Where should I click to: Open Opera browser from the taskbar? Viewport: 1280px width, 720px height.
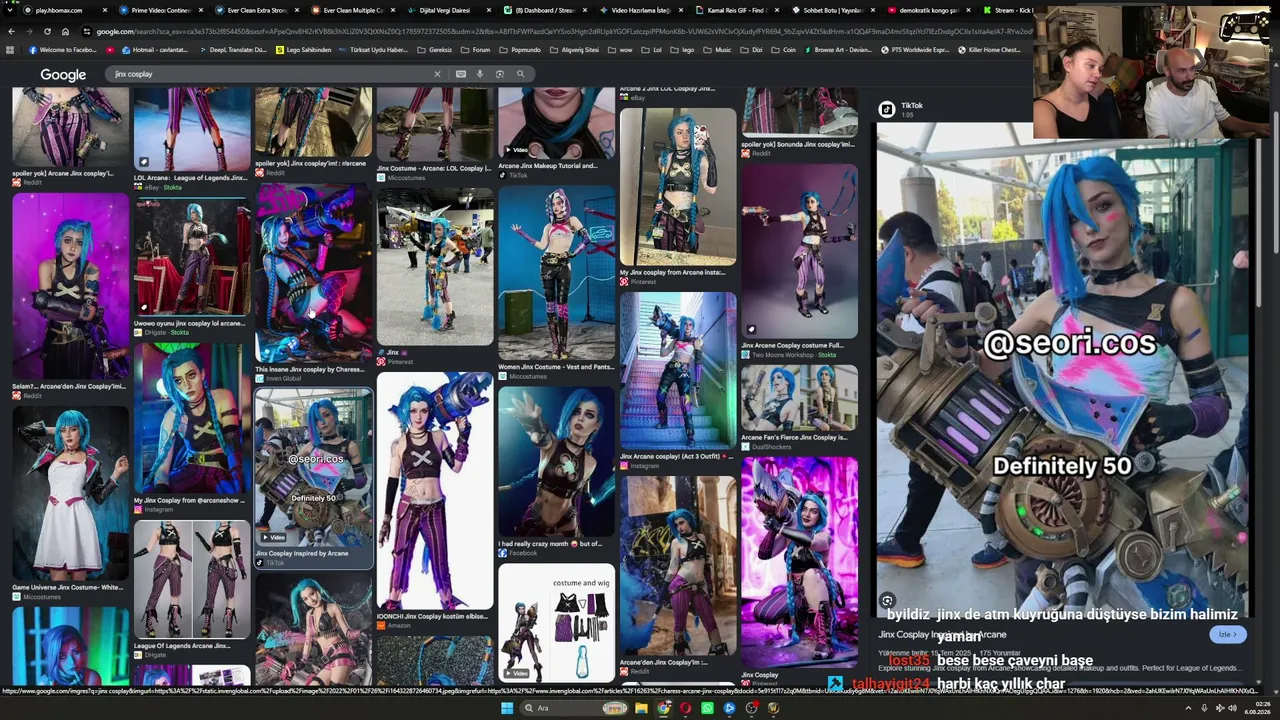click(685, 708)
